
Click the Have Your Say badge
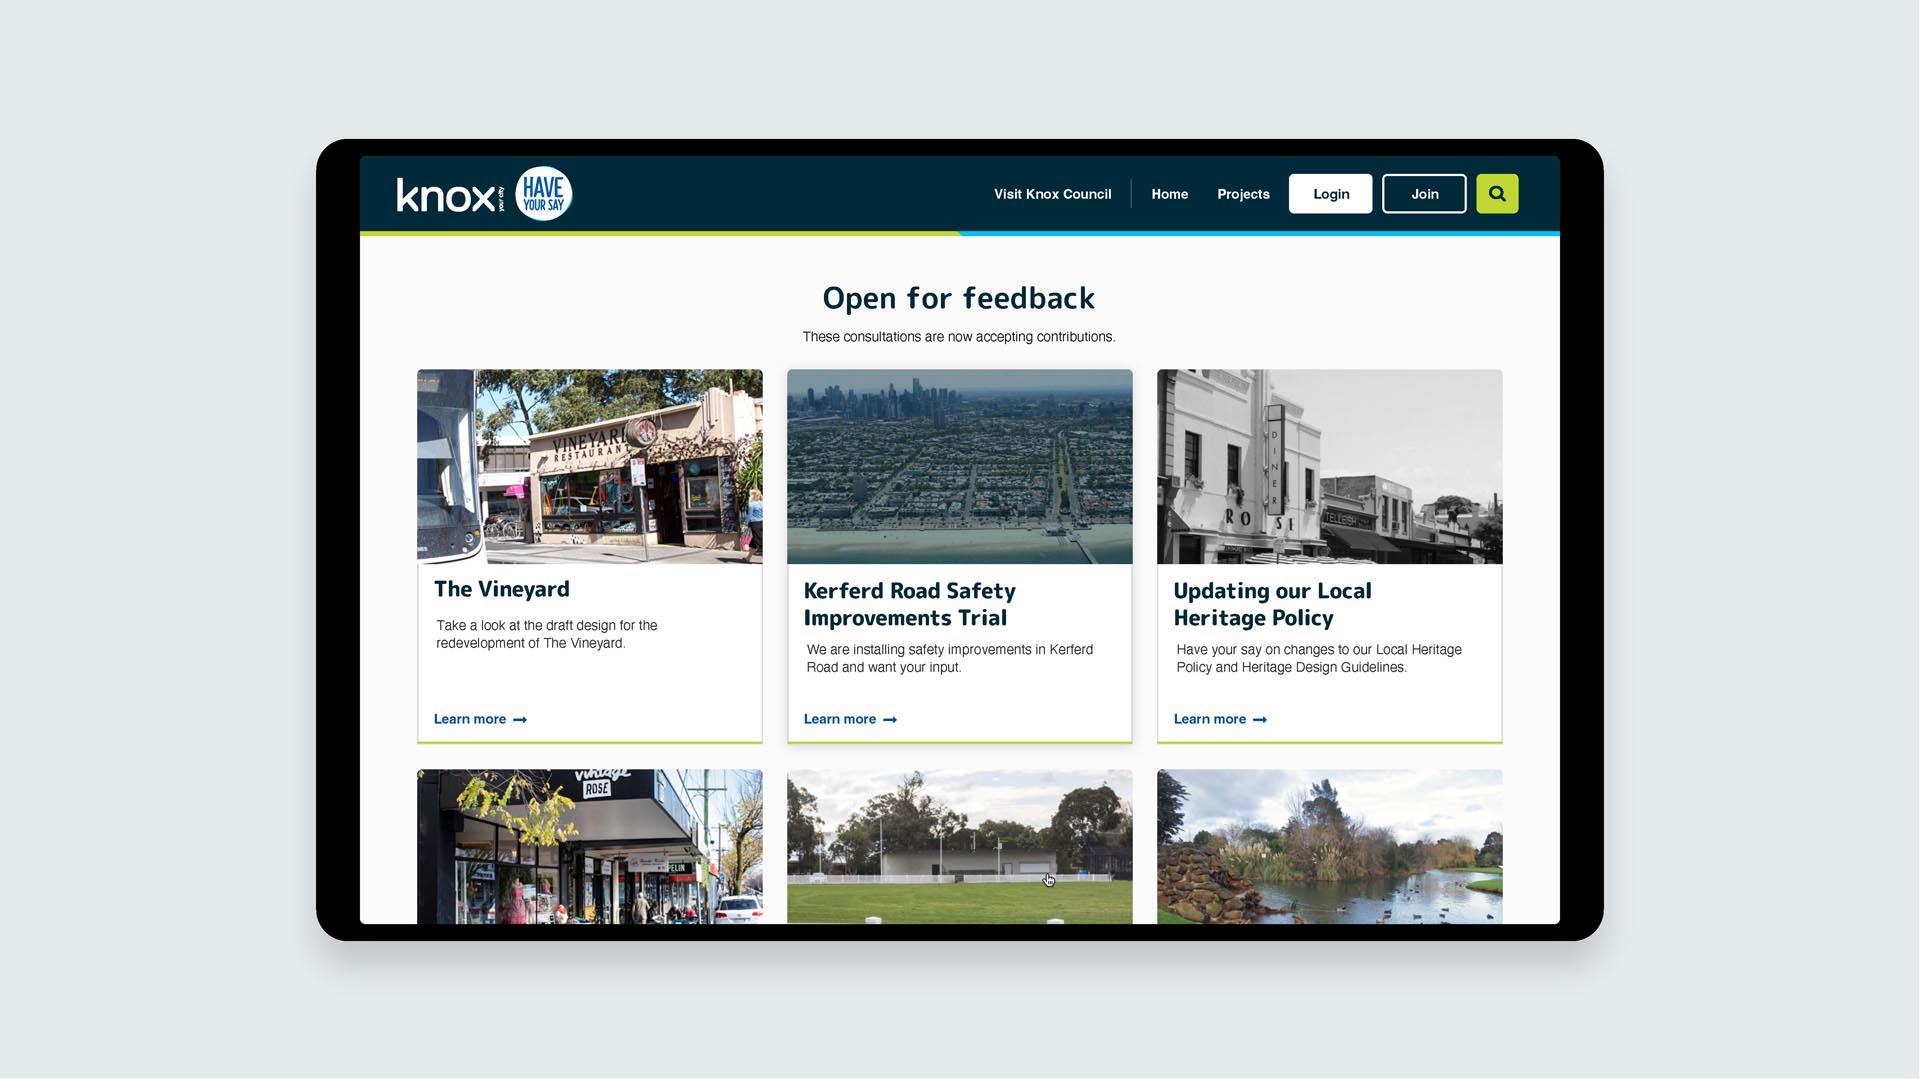(x=543, y=194)
